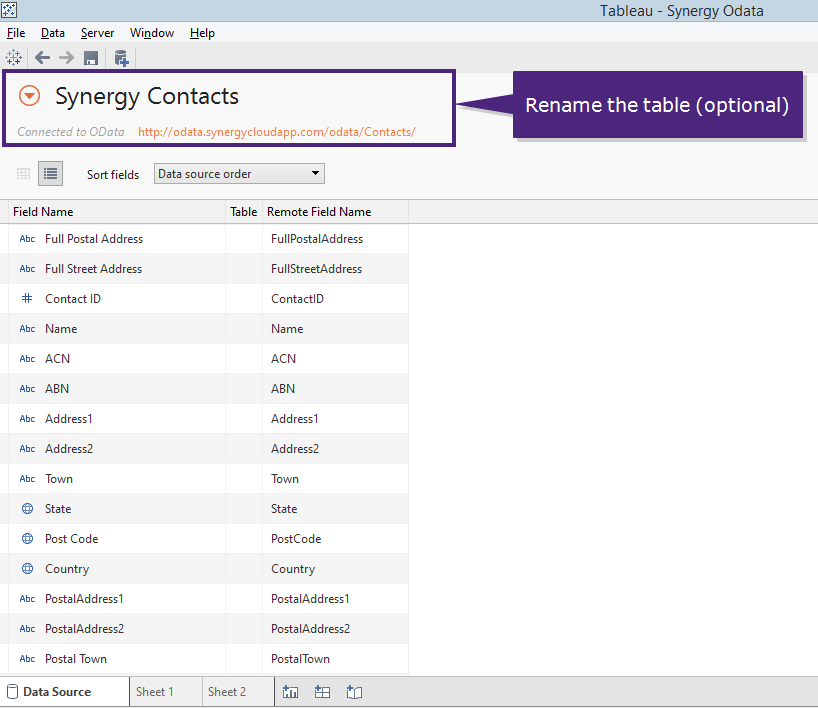Click the Table column header
This screenshot has height=708, width=818.
click(x=244, y=212)
